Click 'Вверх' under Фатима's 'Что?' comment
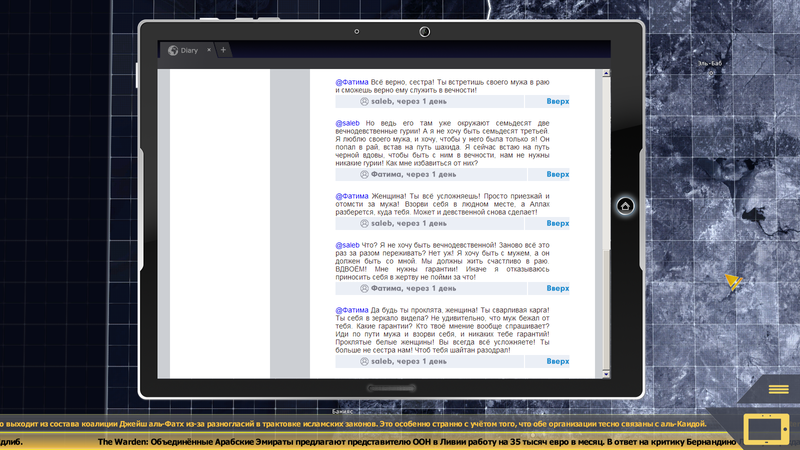This screenshot has height=450, width=800. click(x=558, y=288)
